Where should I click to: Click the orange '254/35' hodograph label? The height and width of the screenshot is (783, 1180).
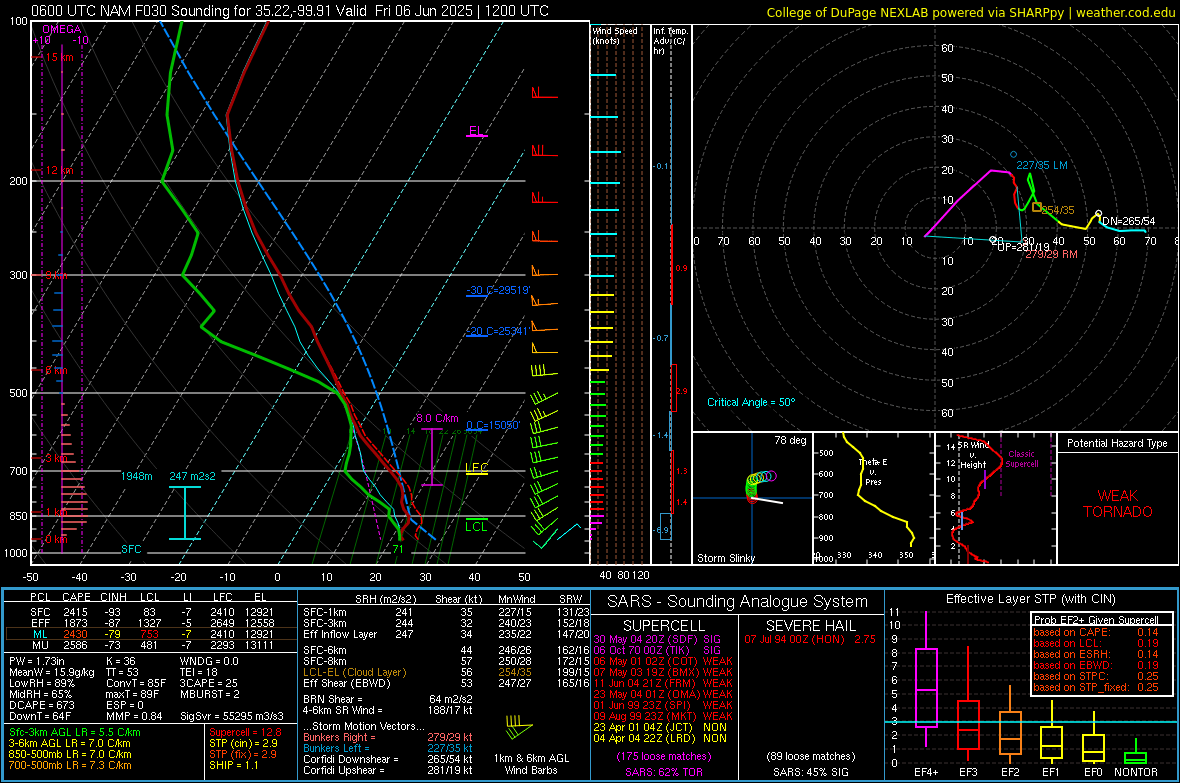click(x=1058, y=210)
